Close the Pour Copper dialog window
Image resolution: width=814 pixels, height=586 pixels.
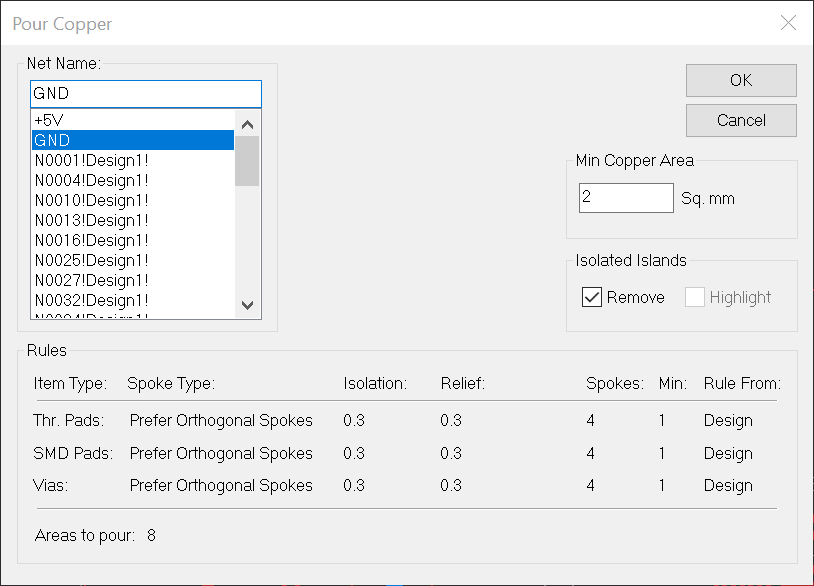coord(788,23)
